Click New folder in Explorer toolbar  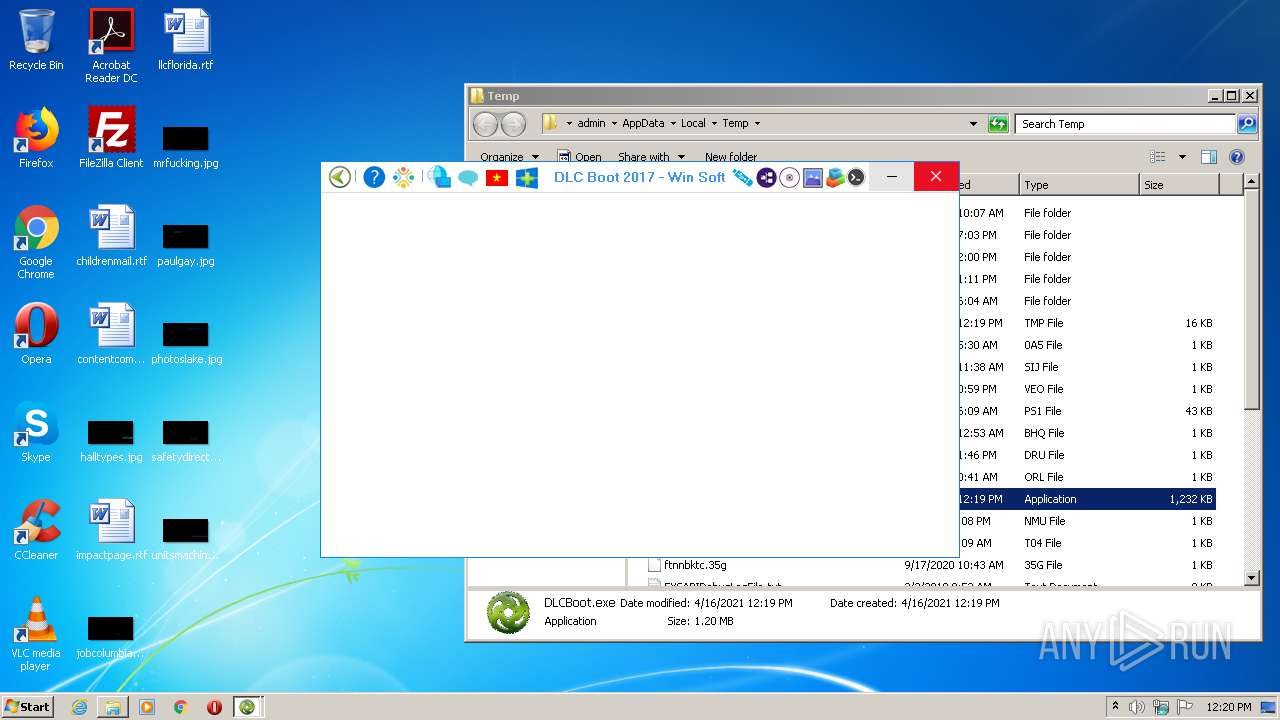[731, 157]
